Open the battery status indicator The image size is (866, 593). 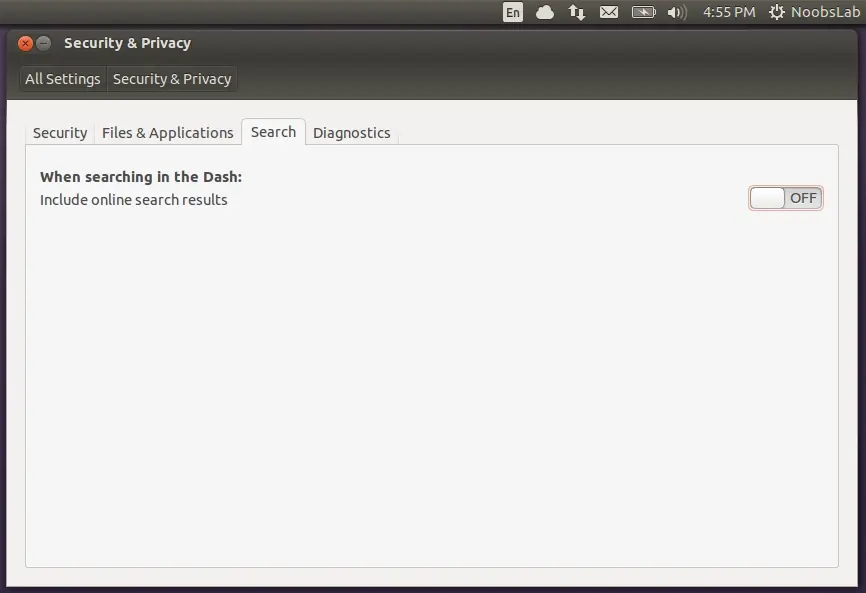coord(643,12)
